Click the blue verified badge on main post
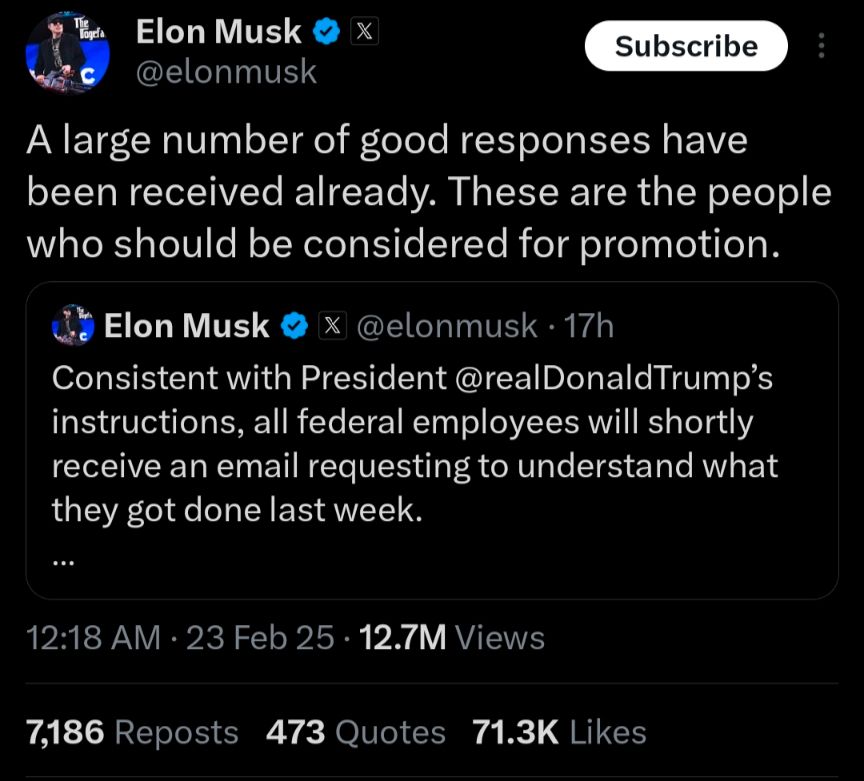This screenshot has height=781, width=864. click(327, 31)
